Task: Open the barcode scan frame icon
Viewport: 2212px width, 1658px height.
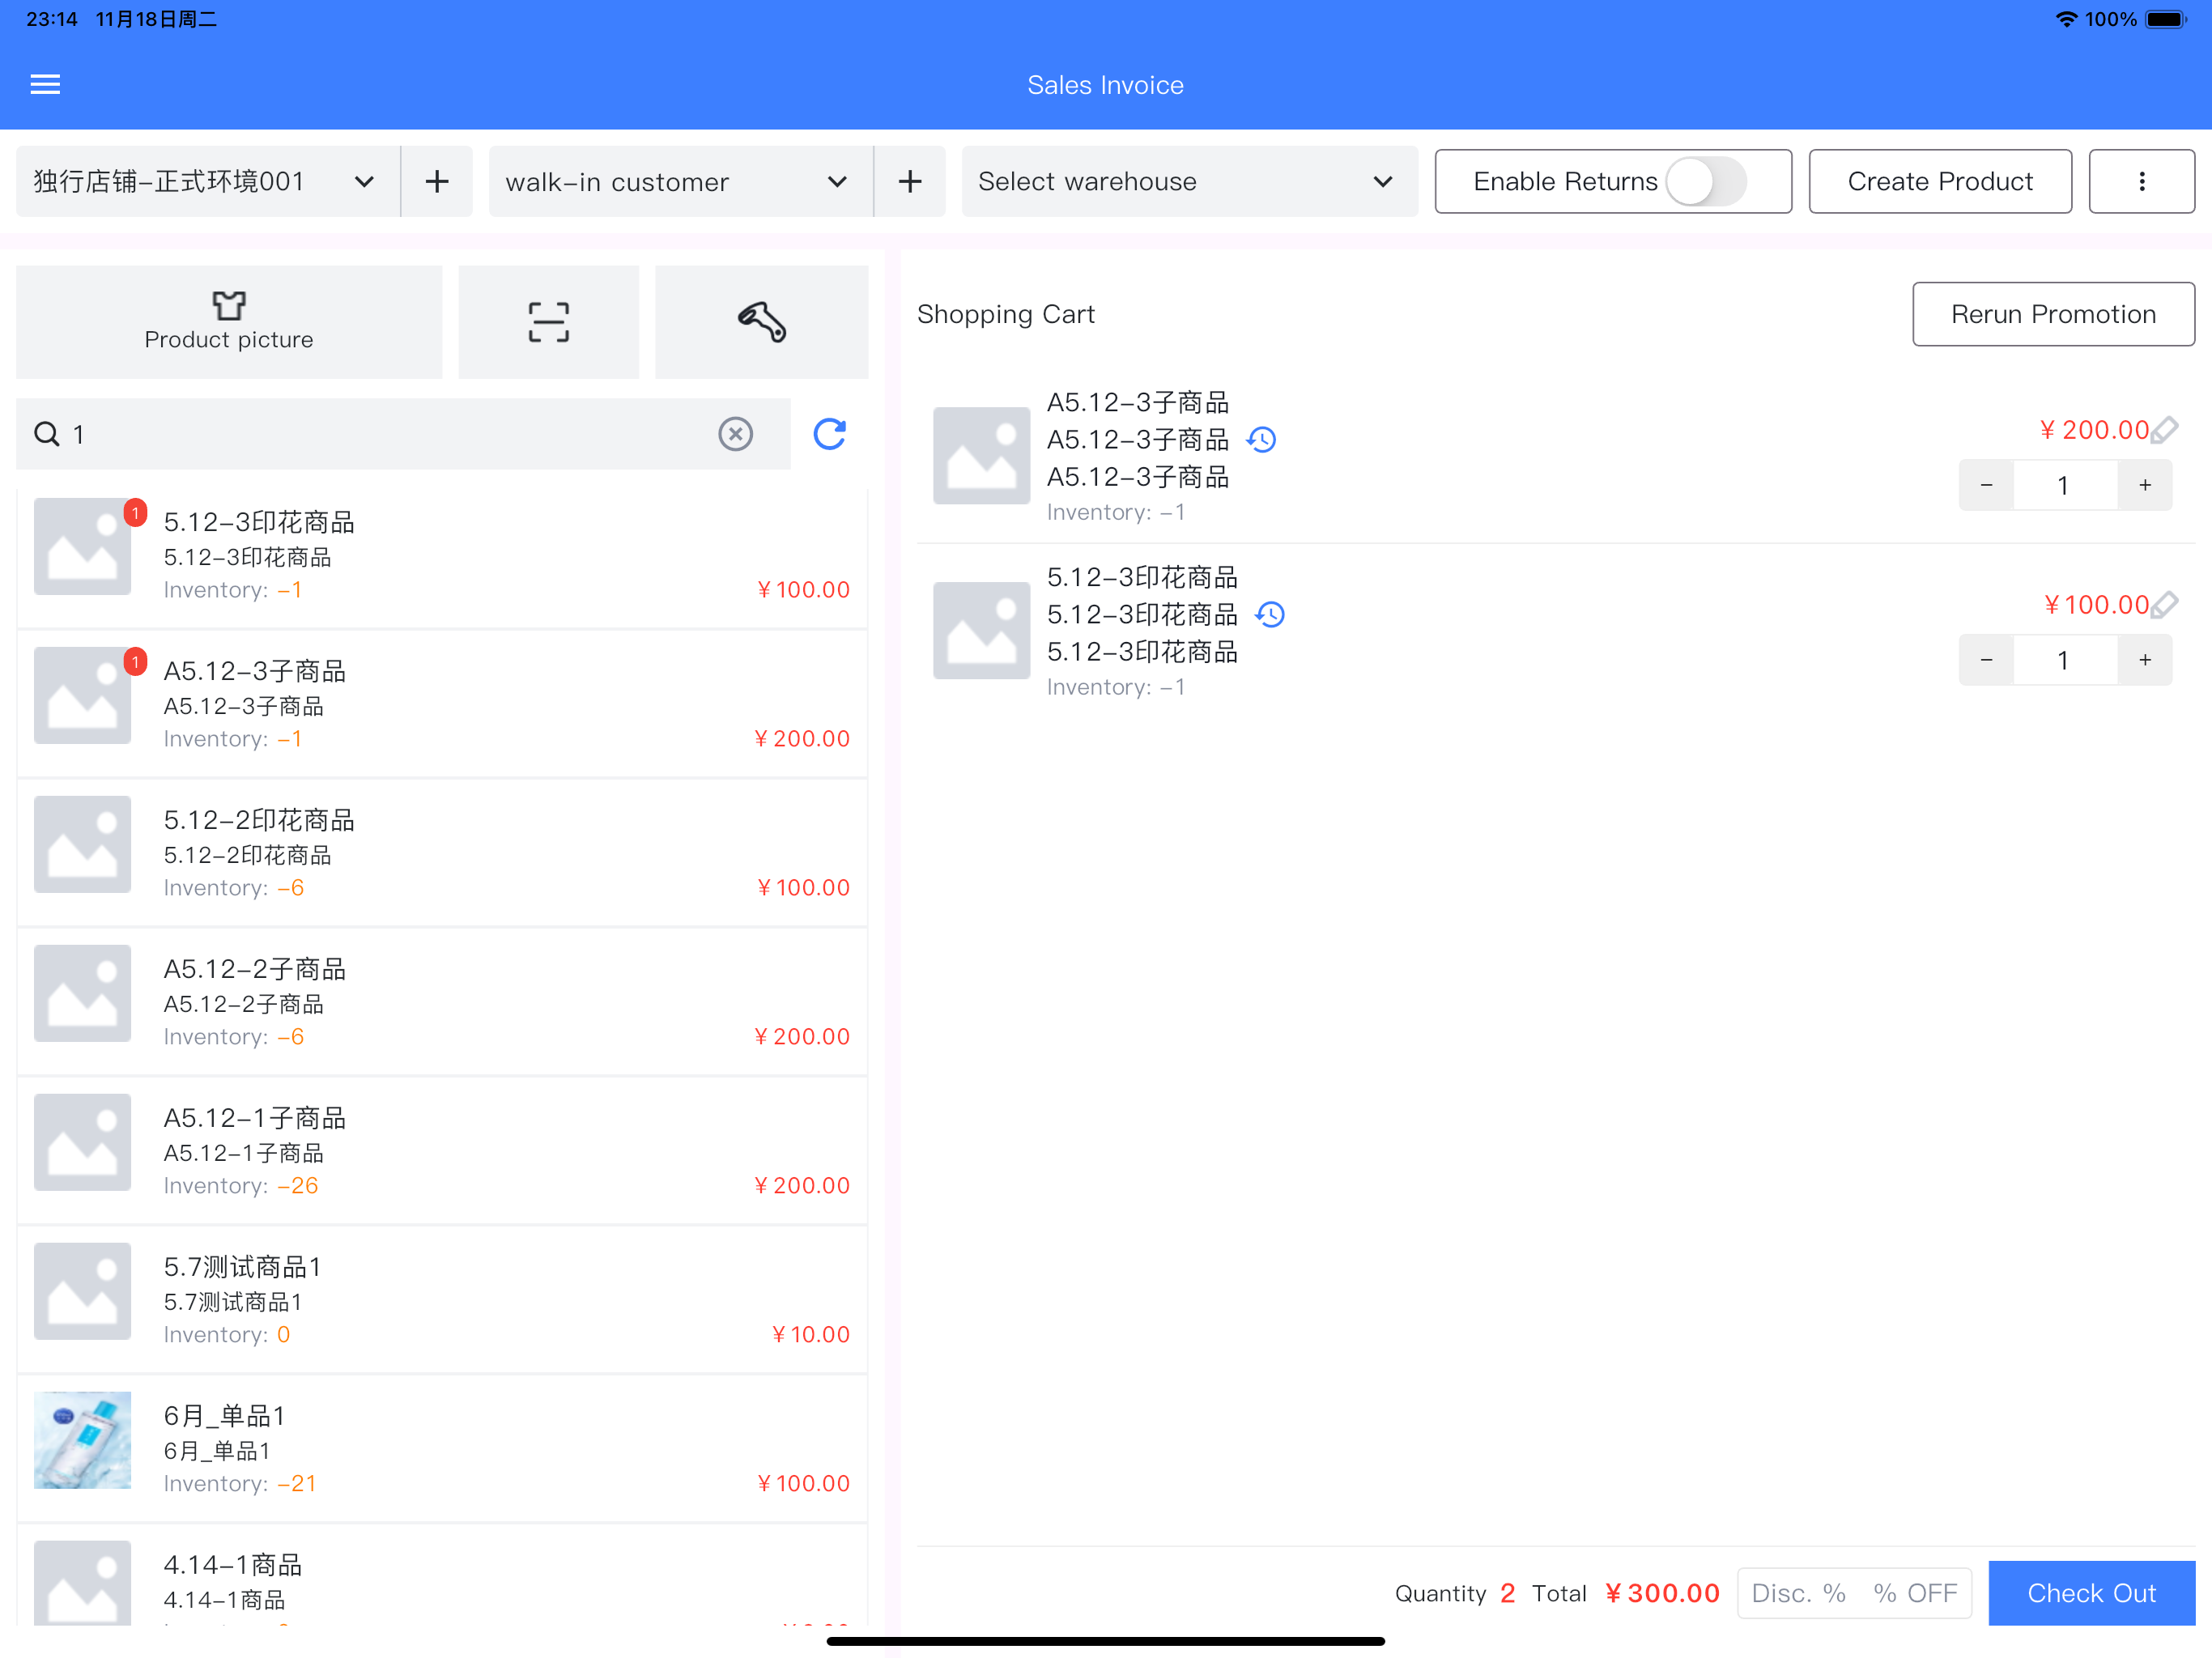Action: 549,322
